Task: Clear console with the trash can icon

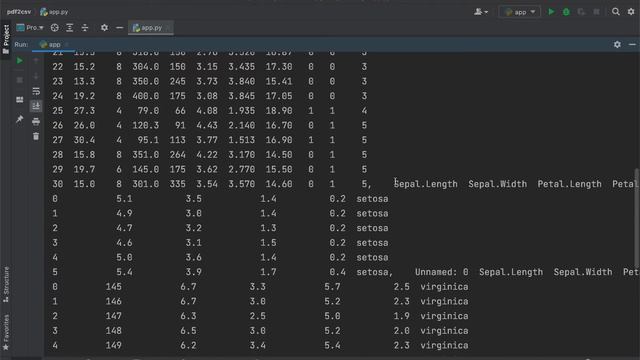Action: point(36,136)
